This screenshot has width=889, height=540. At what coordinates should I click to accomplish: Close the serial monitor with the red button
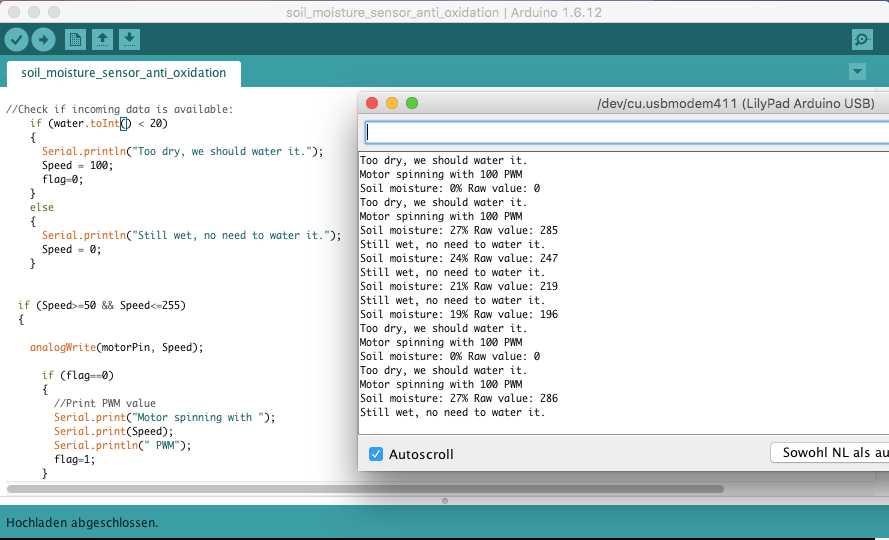(372, 103)
